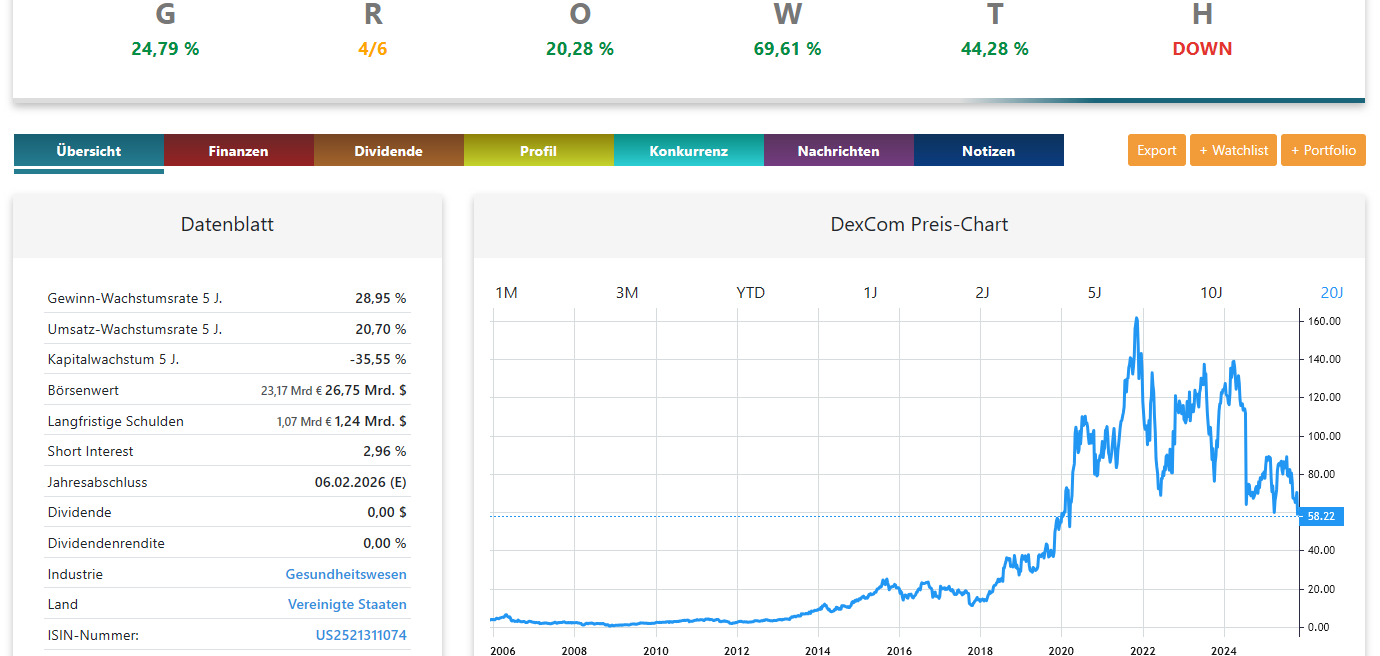Click the G growth score of 24,79 %
Screen dimensions: 1380x656
click(164, 47)
